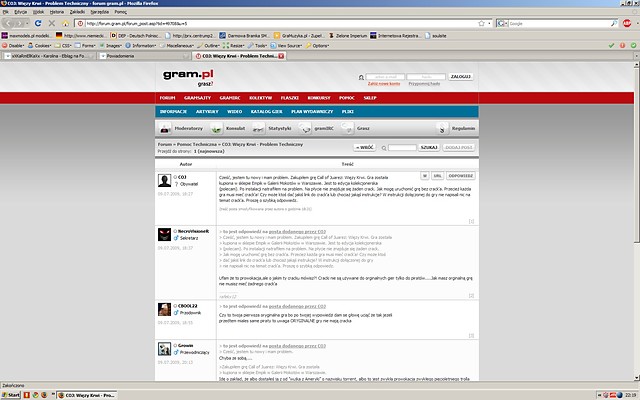Click the red error indicator in Web Developer toolbar

(x=622, y=46)
